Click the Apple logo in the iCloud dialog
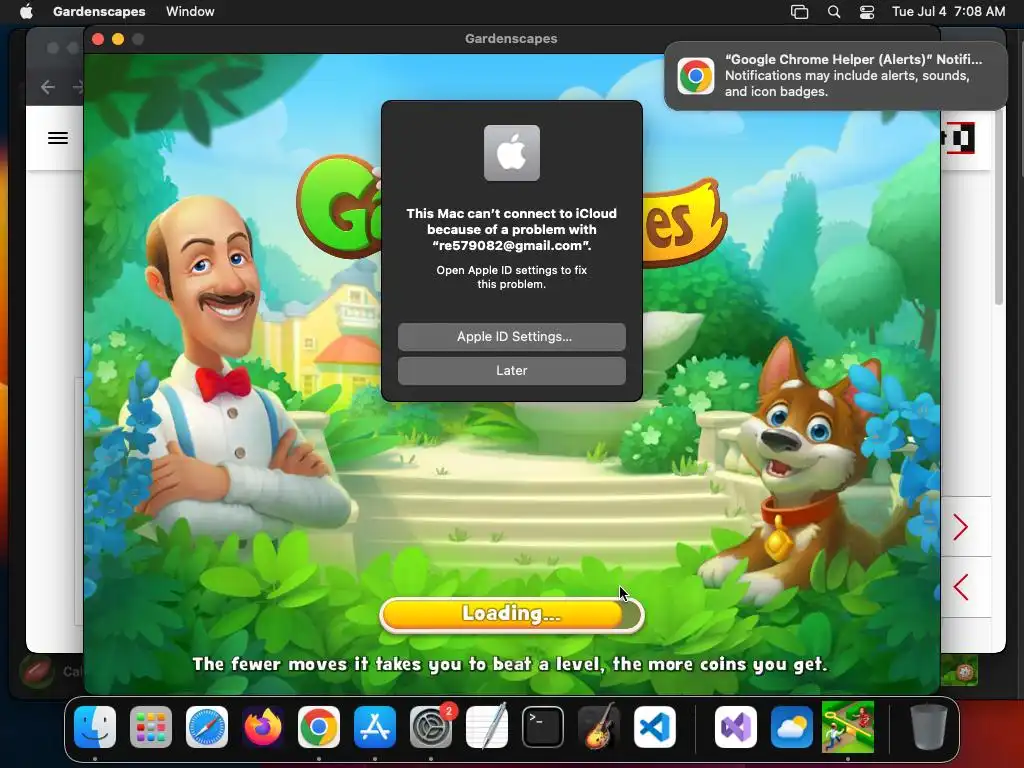 511,153
